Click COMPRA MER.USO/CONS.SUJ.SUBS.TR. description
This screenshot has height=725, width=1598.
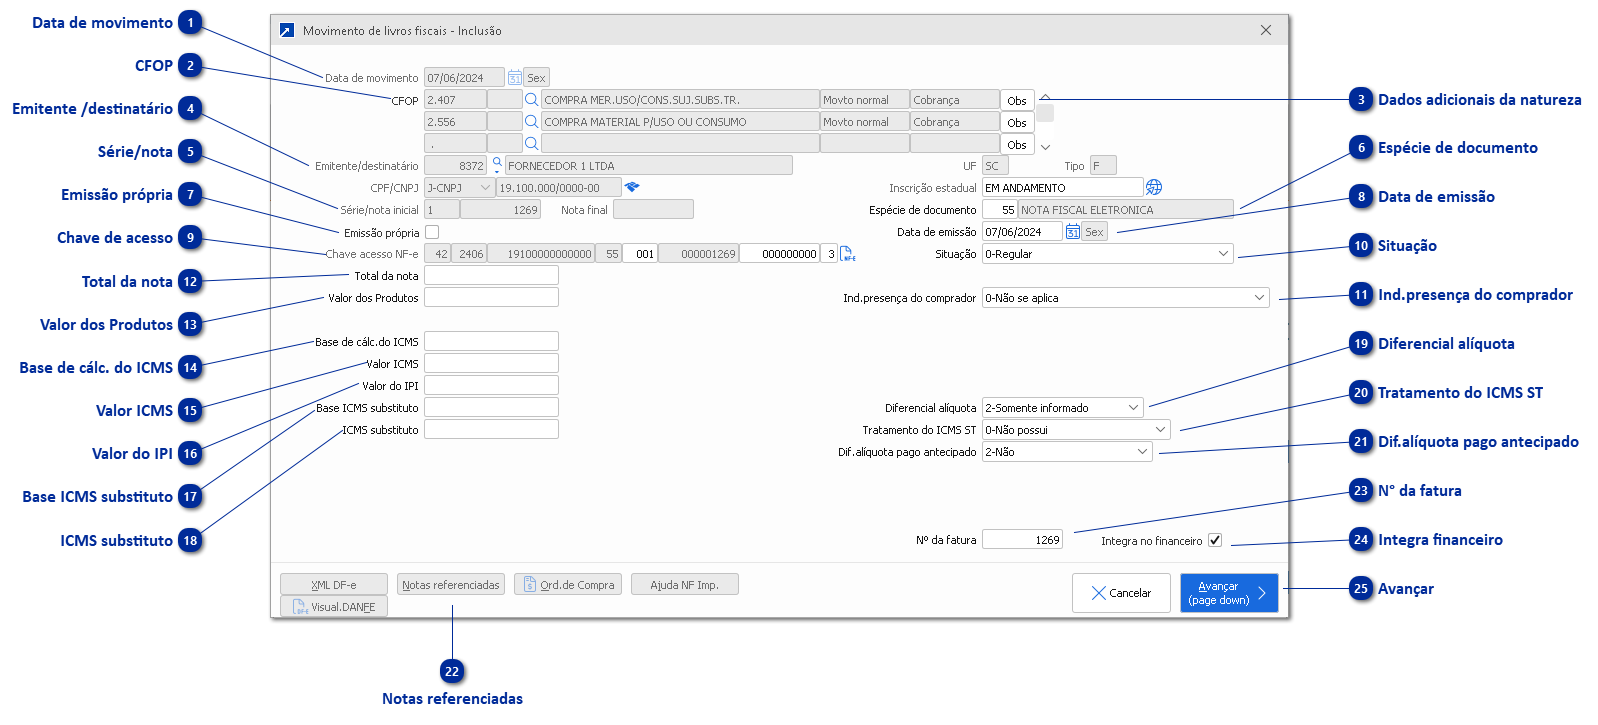(680, 100)
